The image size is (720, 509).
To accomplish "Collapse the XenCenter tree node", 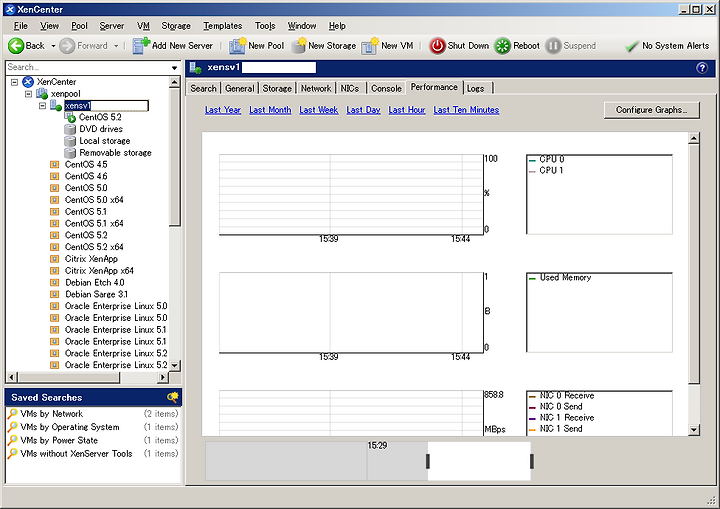I will [x=14, y=82].
